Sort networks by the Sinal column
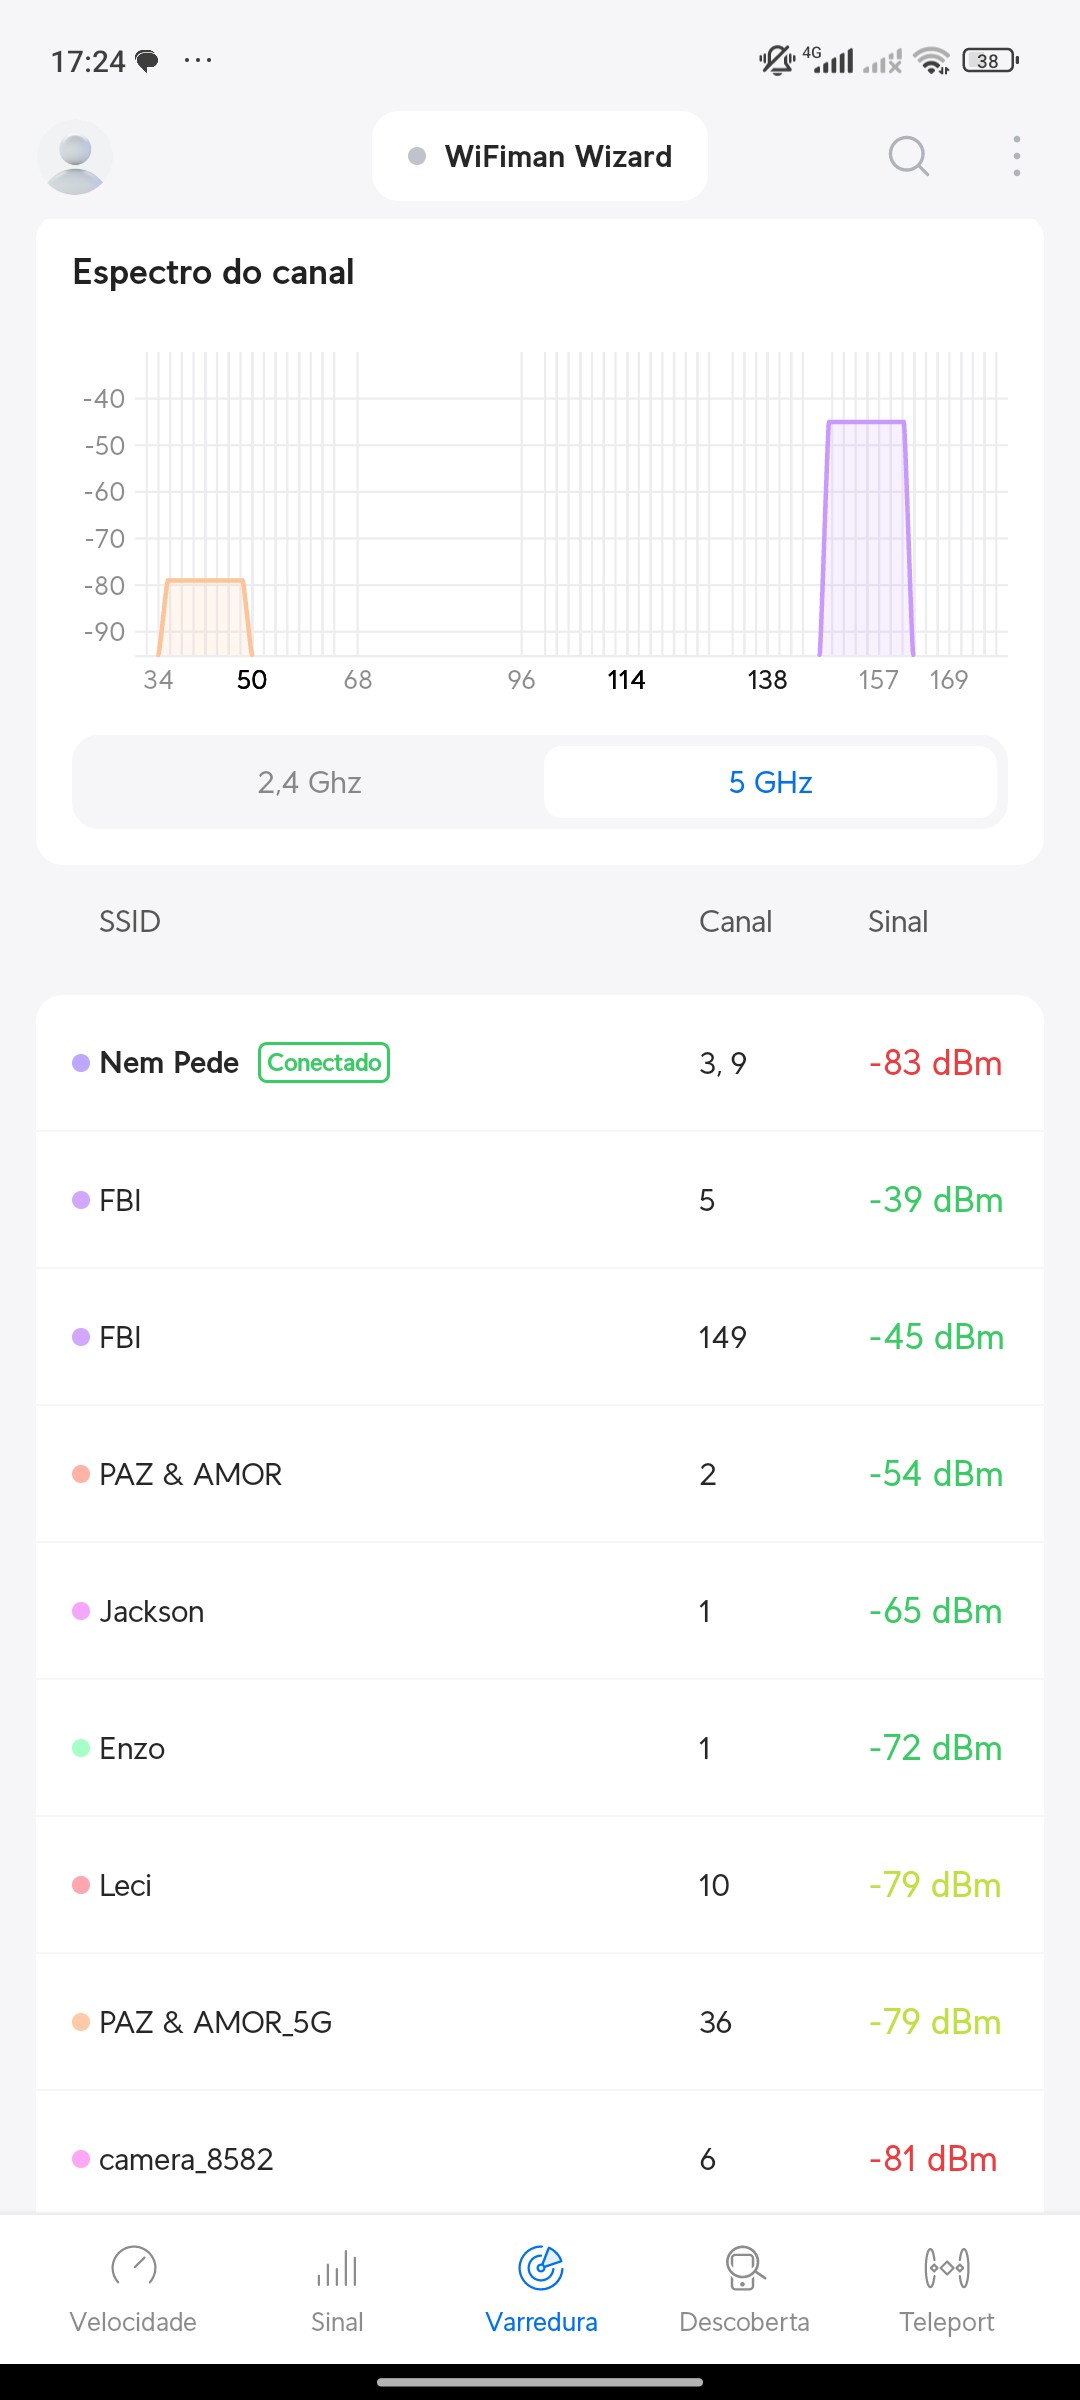This screenshot has width=1080, height=2400. pyautogui.click(x=897, y=921)
